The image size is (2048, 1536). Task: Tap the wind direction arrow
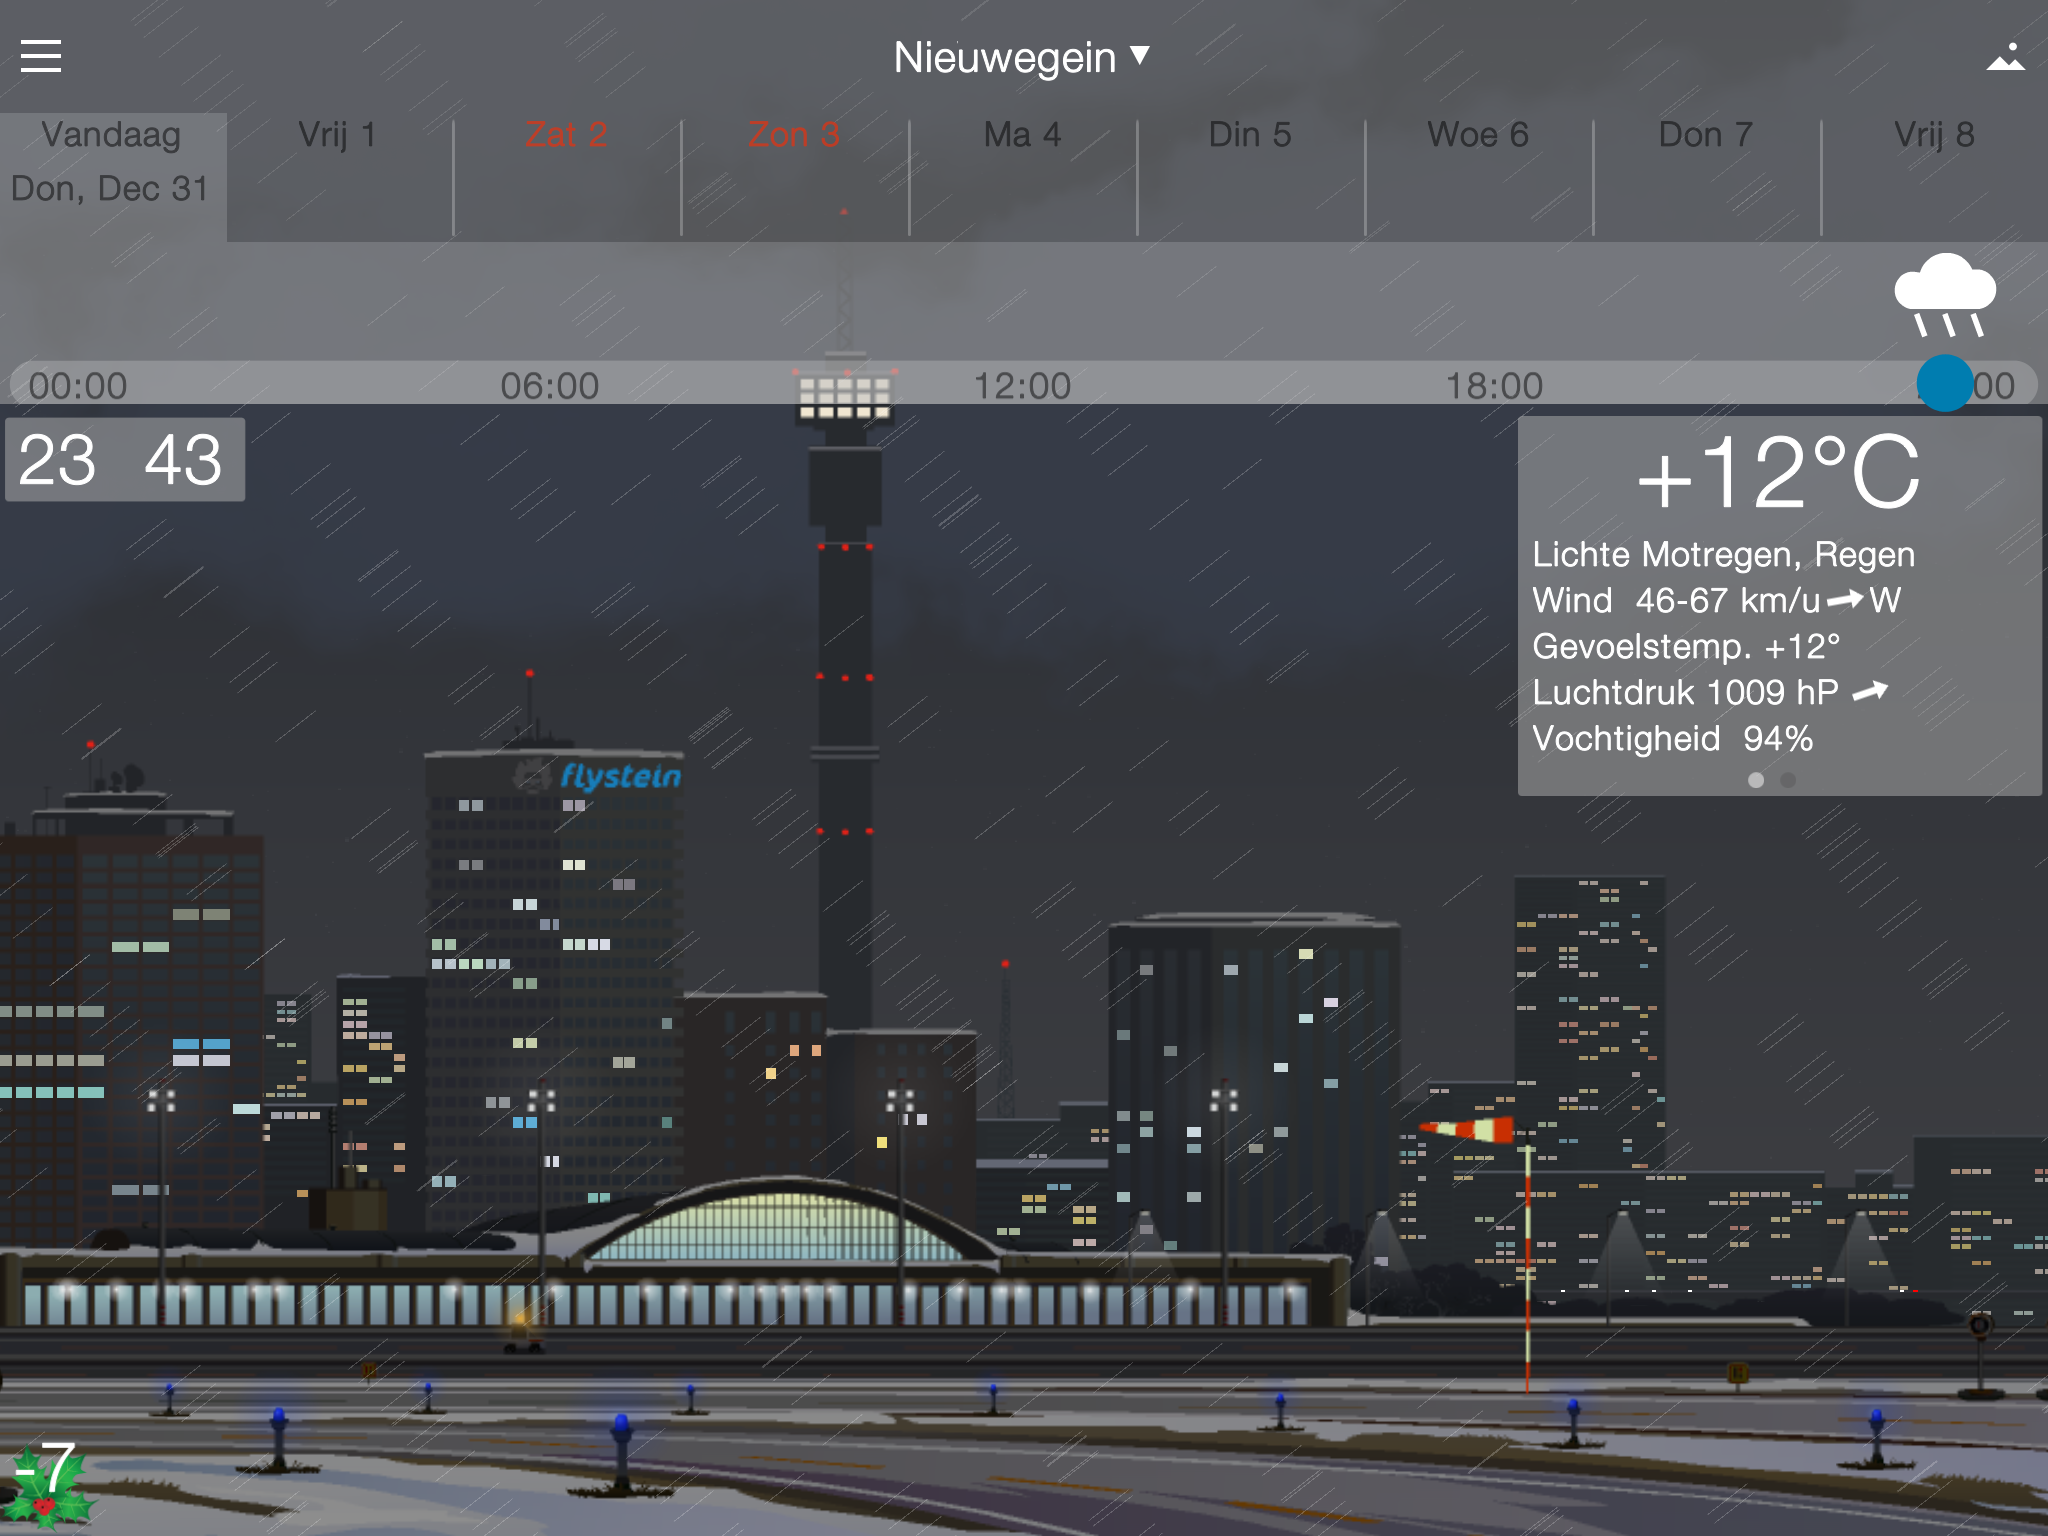1845,600
